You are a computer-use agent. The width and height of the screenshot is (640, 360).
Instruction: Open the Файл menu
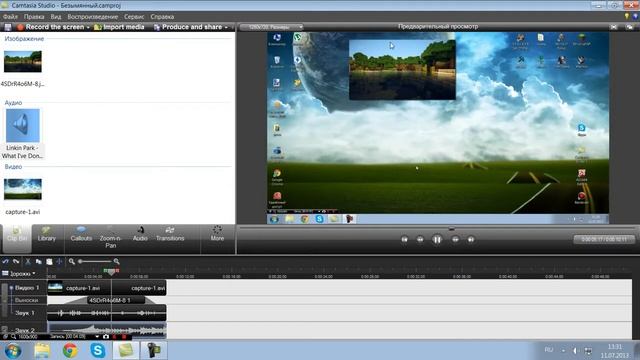(10, 17)
